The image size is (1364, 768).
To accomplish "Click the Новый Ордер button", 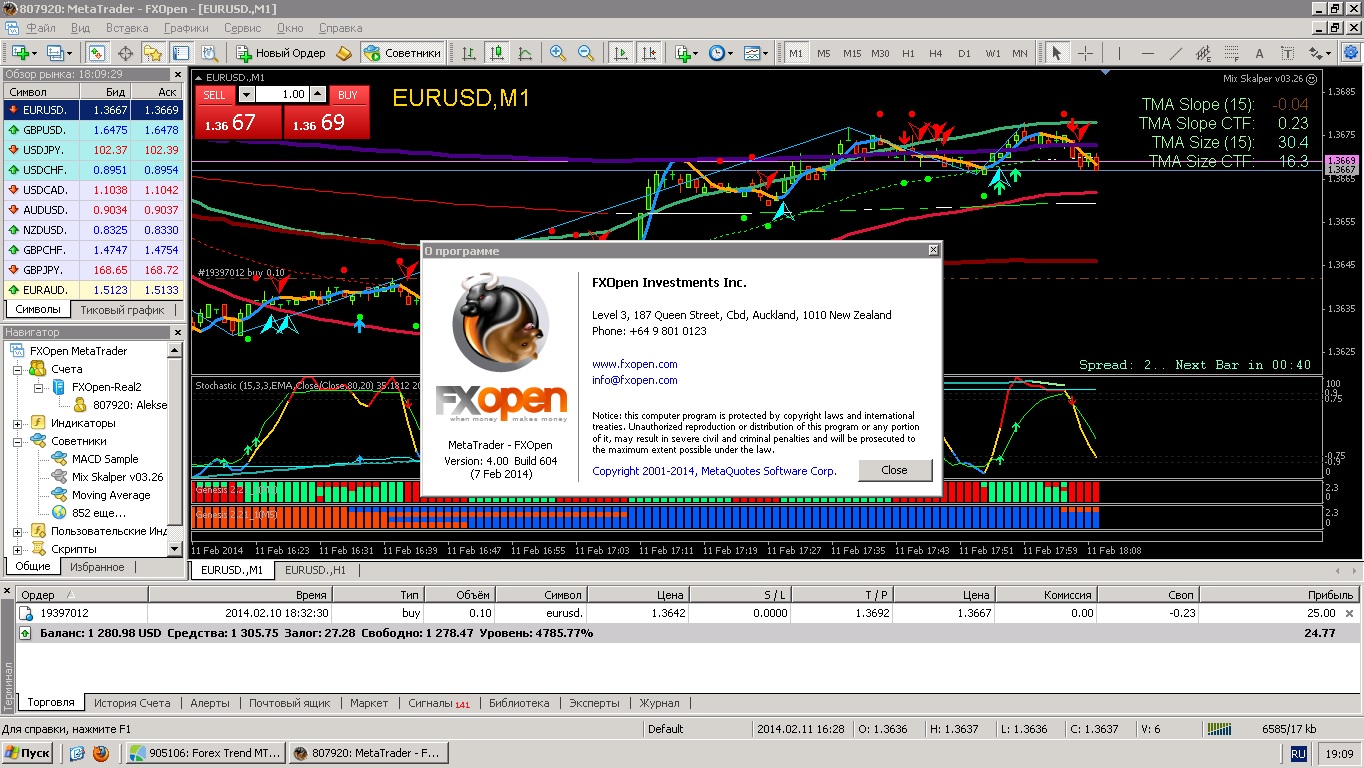I will click(x=281, y=53).
